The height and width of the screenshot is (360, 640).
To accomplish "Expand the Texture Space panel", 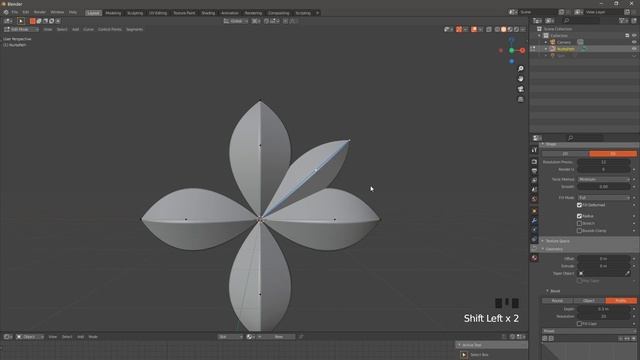I will click(543, 241).
